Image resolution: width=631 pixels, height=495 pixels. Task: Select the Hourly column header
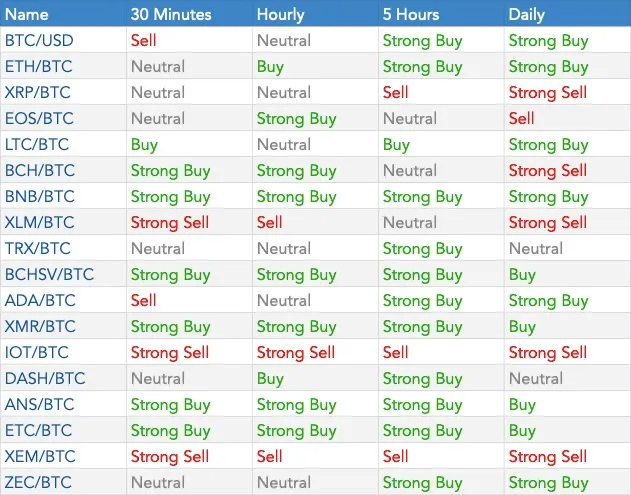click(280, 14)
